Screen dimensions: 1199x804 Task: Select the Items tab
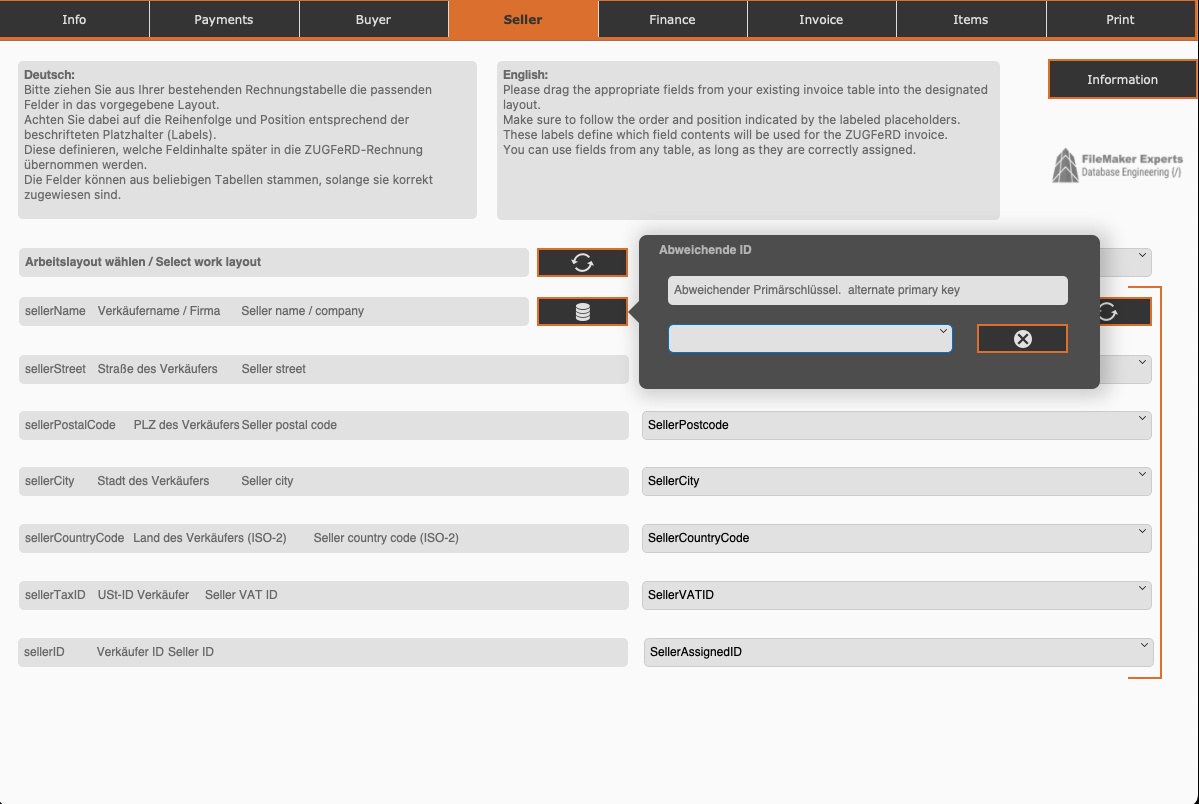[x=970, y=20]
